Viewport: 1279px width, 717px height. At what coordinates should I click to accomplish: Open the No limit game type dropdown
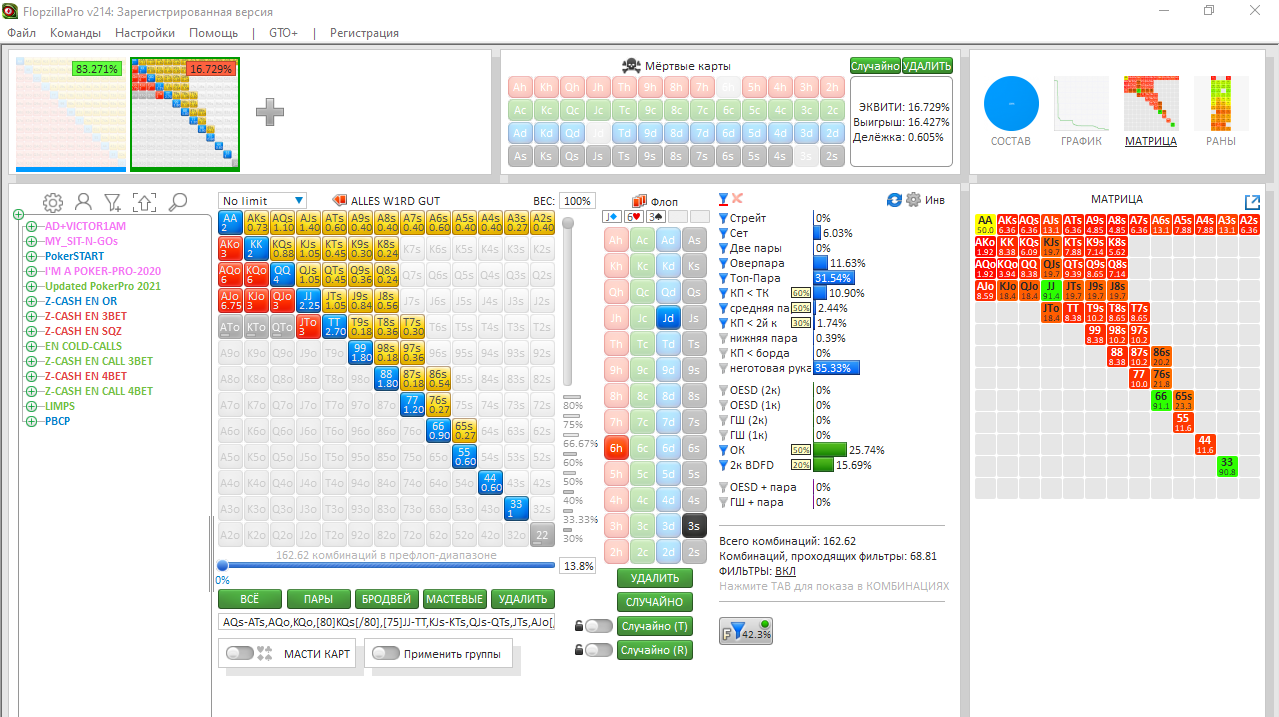click(263, 201)
